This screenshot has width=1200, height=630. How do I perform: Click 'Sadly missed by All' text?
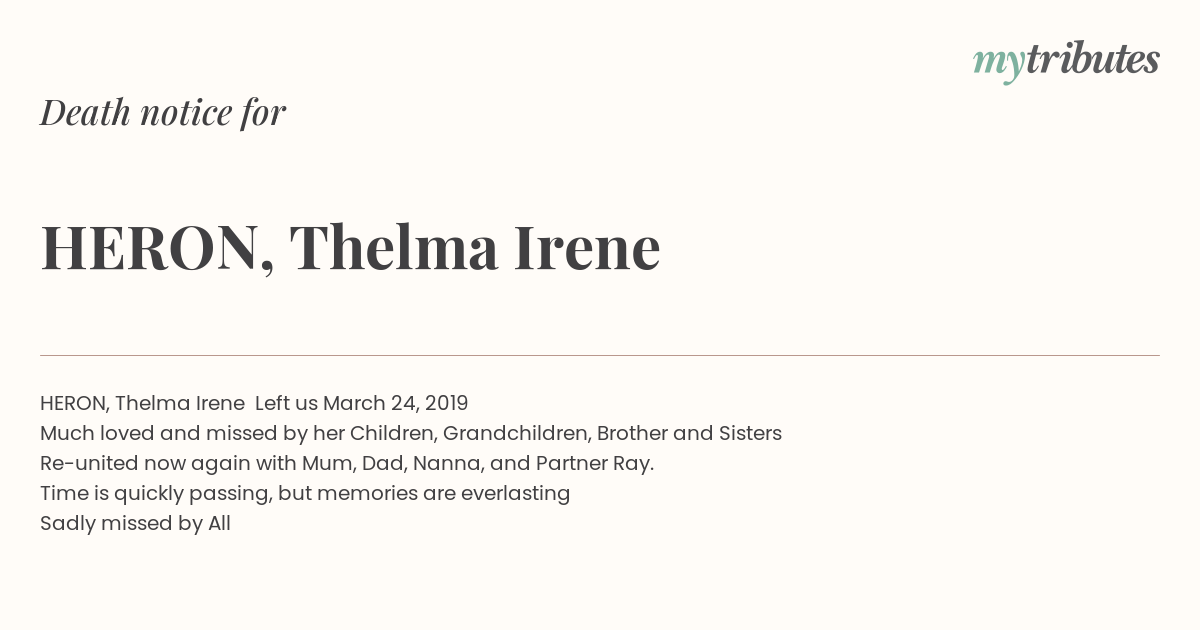click(135, 523)
